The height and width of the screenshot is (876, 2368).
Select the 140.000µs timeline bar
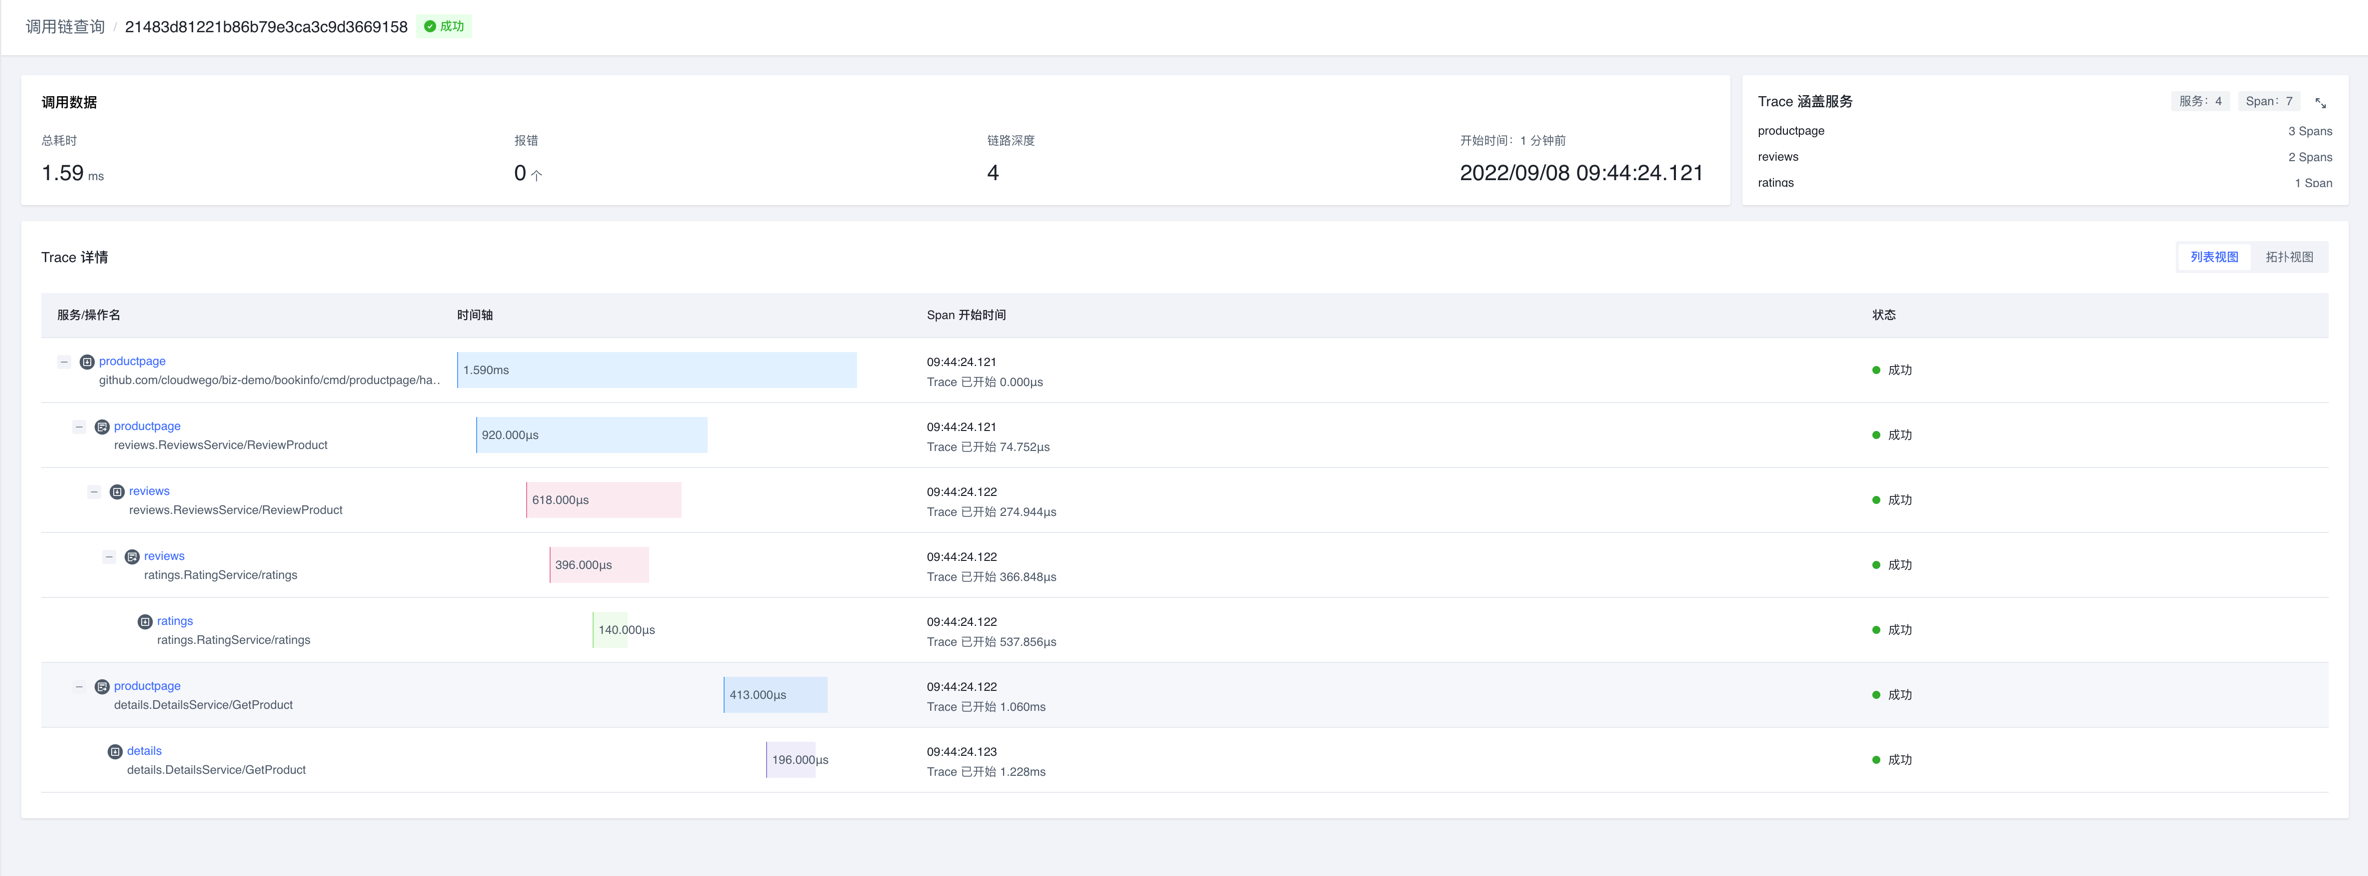(610, 630)
